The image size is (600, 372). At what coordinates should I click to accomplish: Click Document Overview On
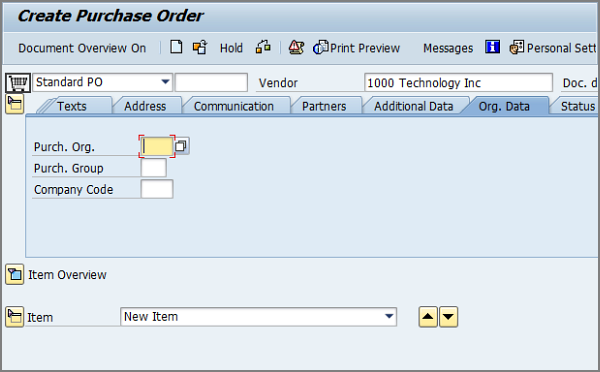pyautogui.click(x=82, y=48)
